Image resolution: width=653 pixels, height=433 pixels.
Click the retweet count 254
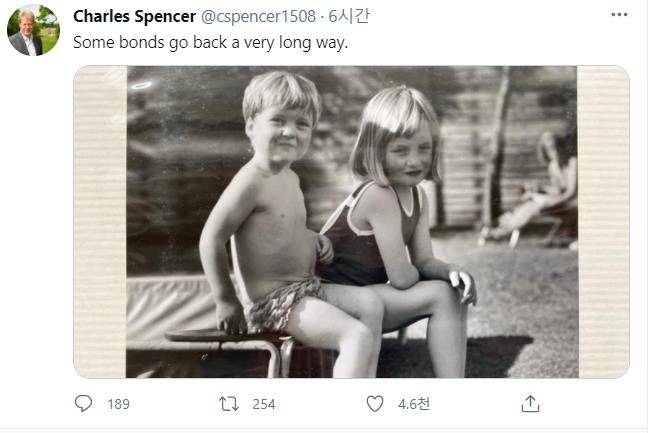pyautogui.click(x=263, y=404)
